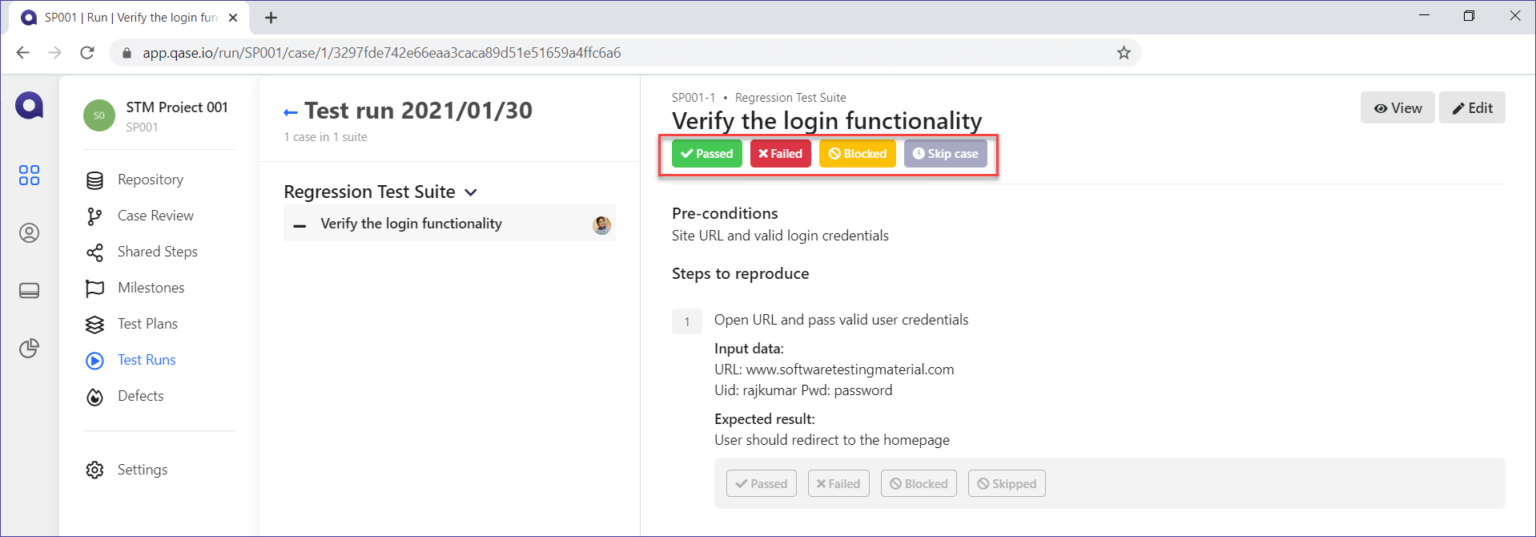Mark step 1 as Passed
This screenshot has height=537, width=1536.
[760, 484]
